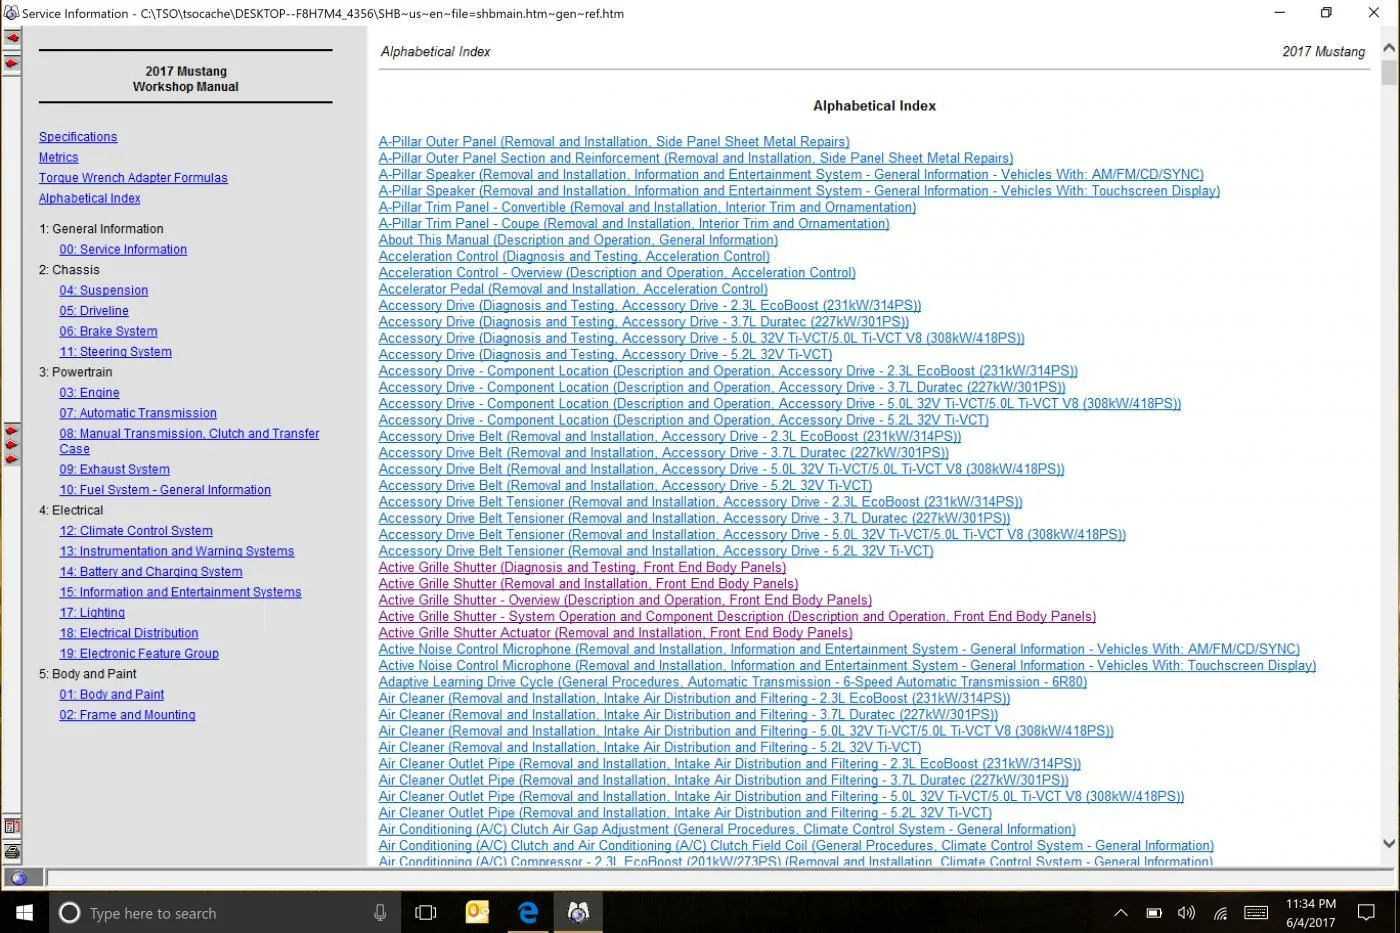Open section 02: Frame and Mounting
Viewport: 1400px width, 933px height.
[x=127, y=715]
